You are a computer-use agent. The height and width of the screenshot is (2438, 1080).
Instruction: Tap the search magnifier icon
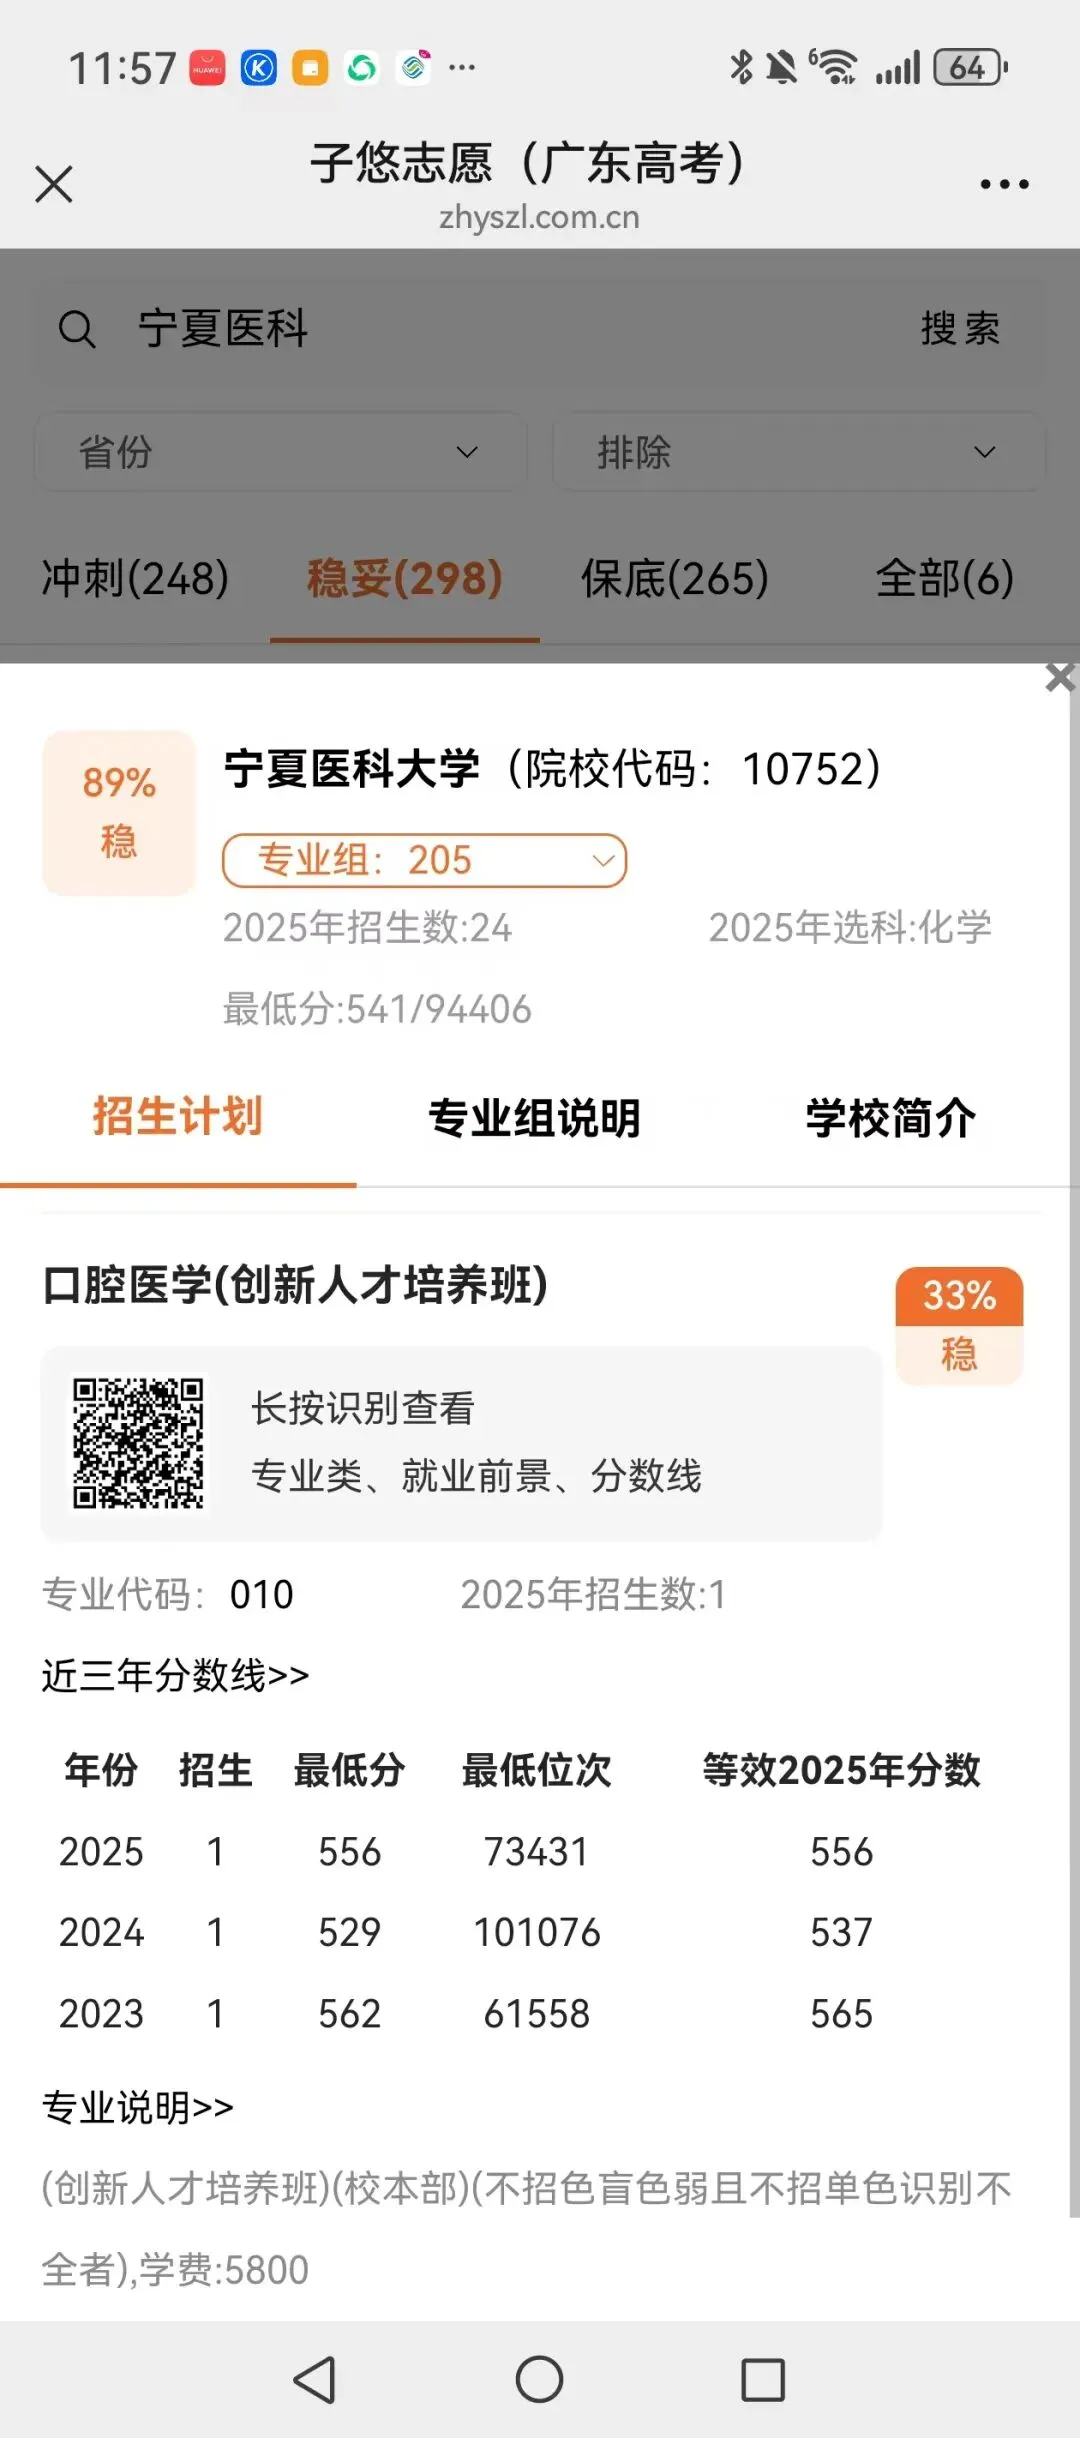coord(77,329)
